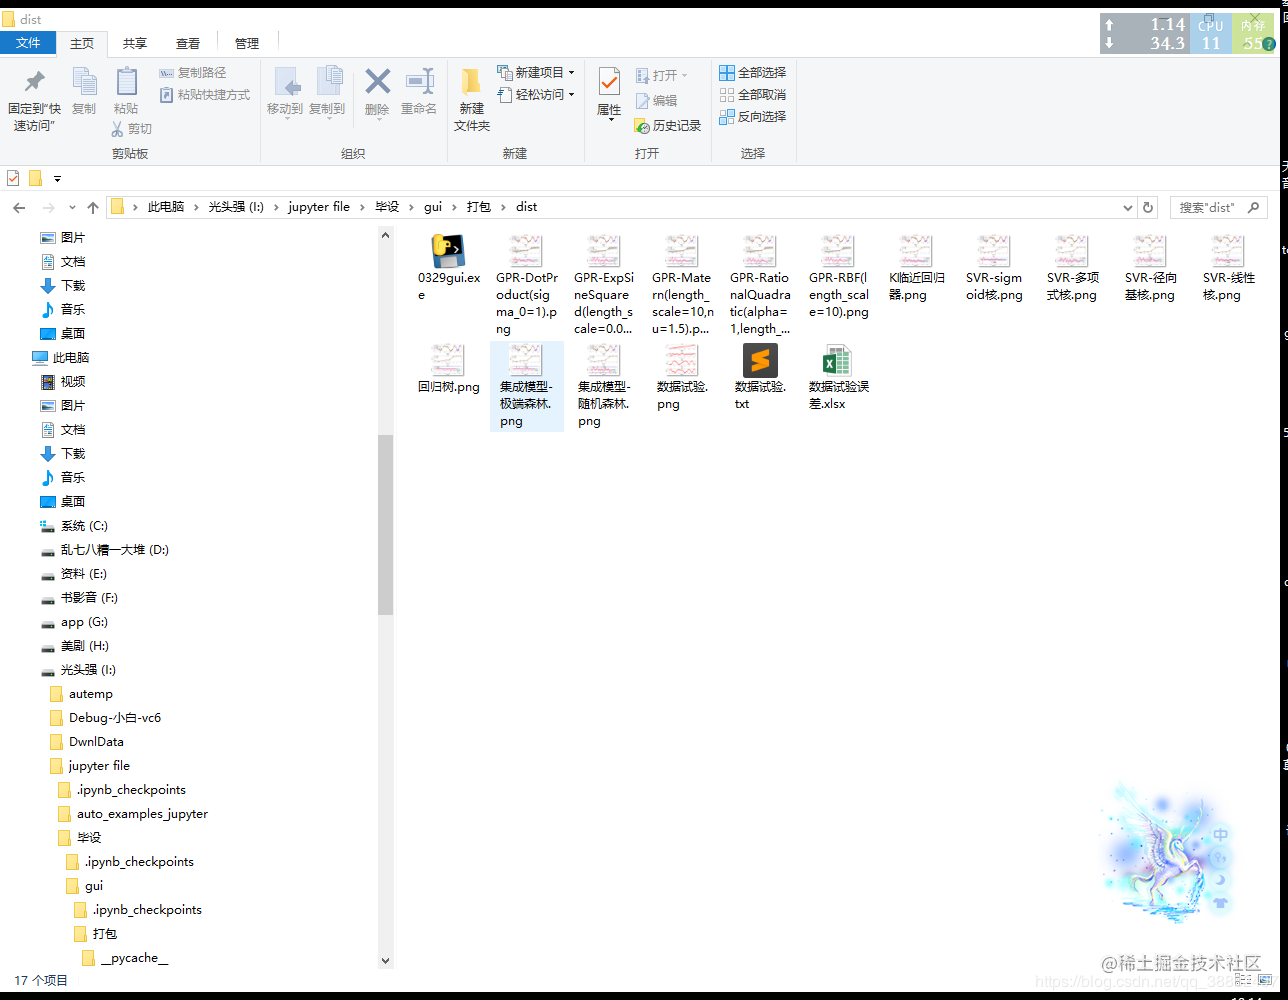Click the Delete (删除) icon
This screenshot has height=1000, width=1288.
[377, 84]
